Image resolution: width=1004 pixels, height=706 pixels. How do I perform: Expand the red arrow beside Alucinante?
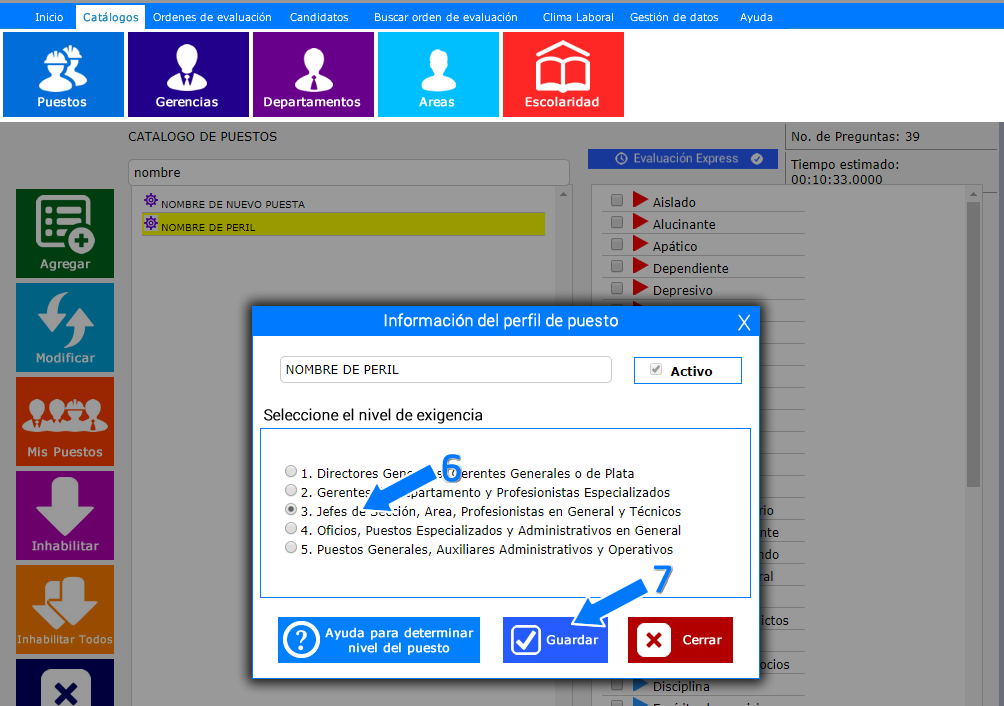point(640,222)
